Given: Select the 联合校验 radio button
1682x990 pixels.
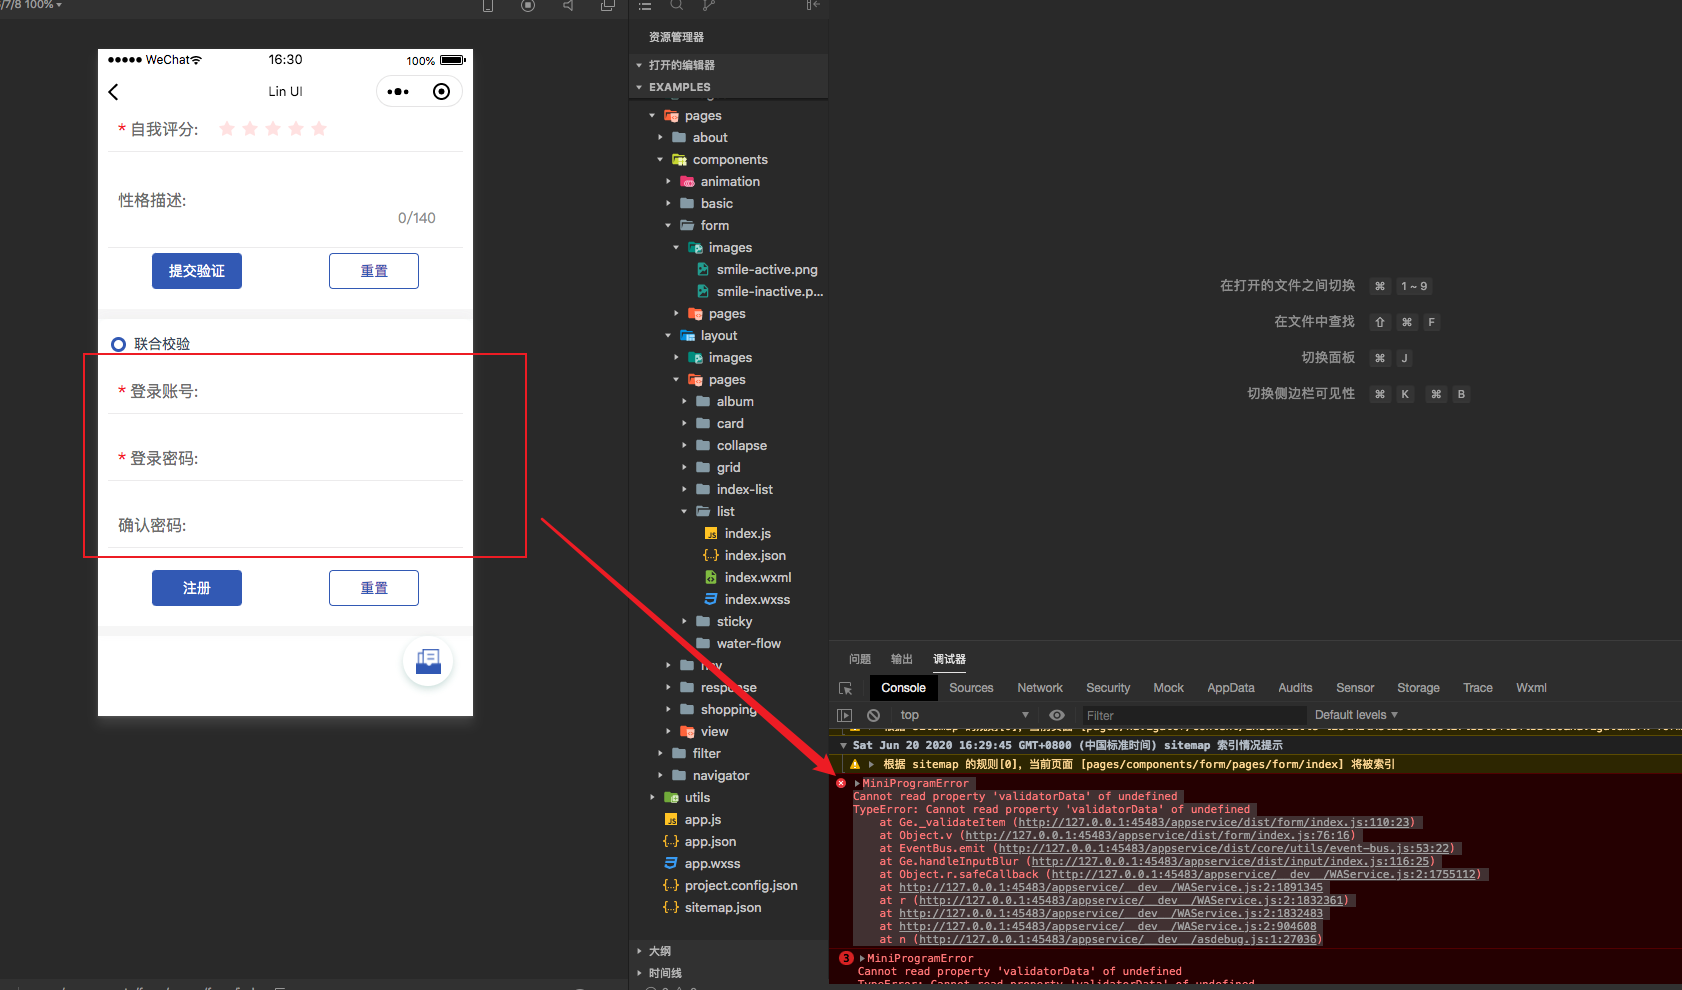Looking at the screenshot, I should pyautogui.click(x=118, y=343).
